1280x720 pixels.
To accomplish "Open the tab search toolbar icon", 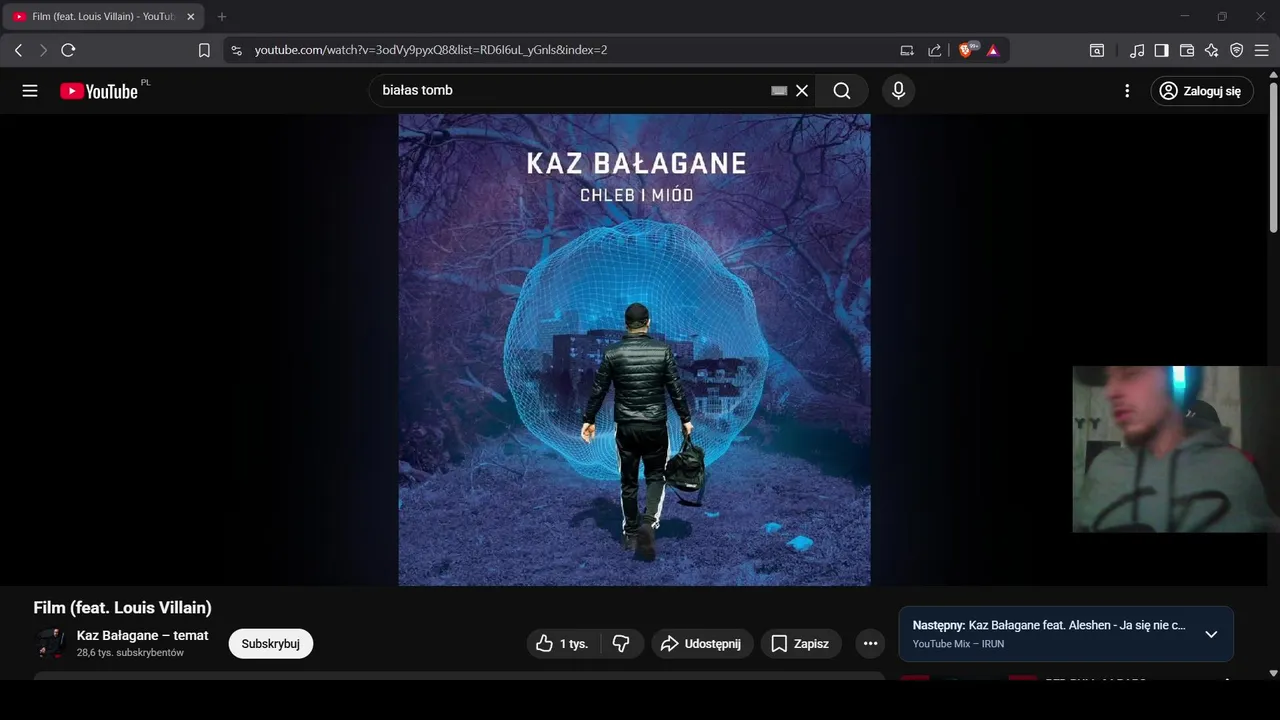I will tap(1097, 50).
